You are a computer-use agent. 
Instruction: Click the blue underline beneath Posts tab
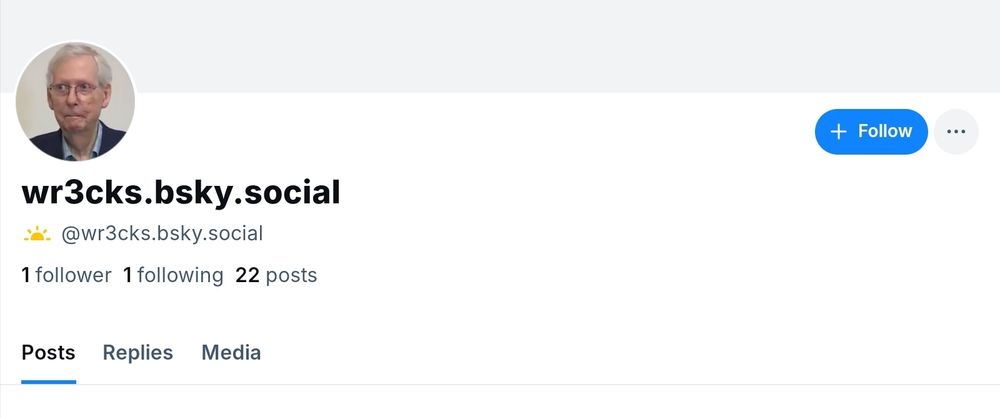(48, 381)
